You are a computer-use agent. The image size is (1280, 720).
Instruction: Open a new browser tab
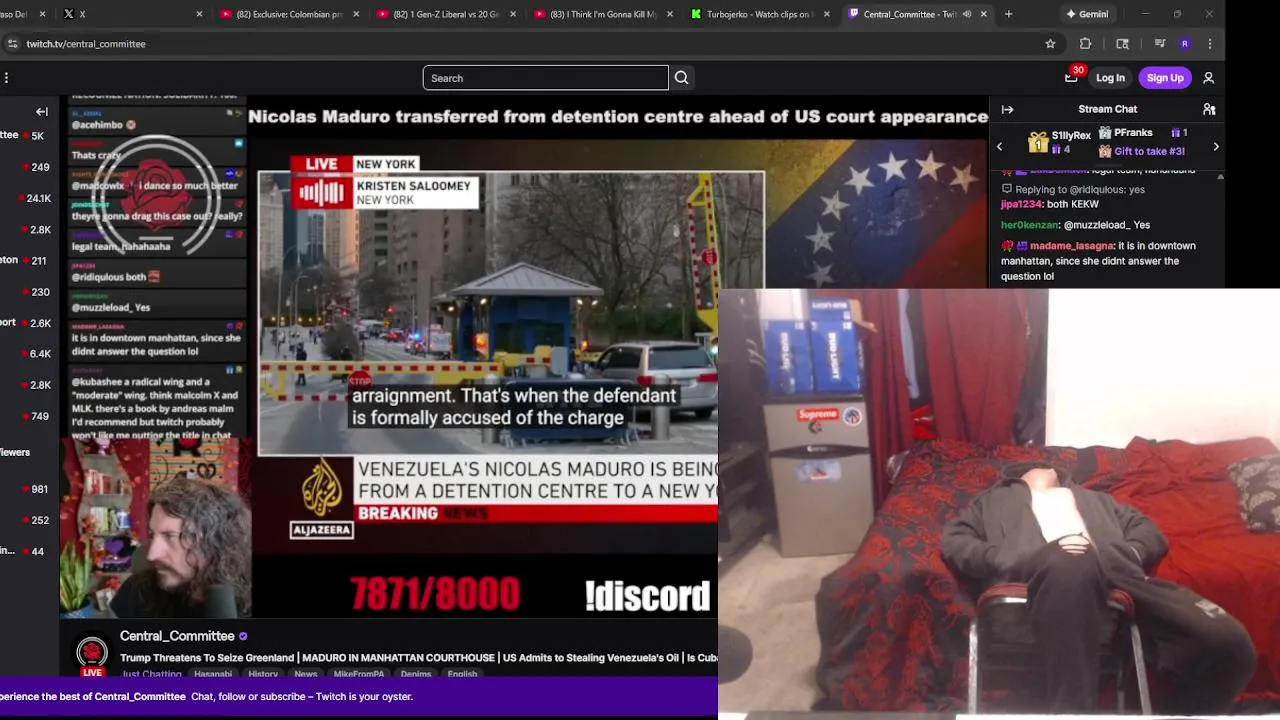[1008, 14]
